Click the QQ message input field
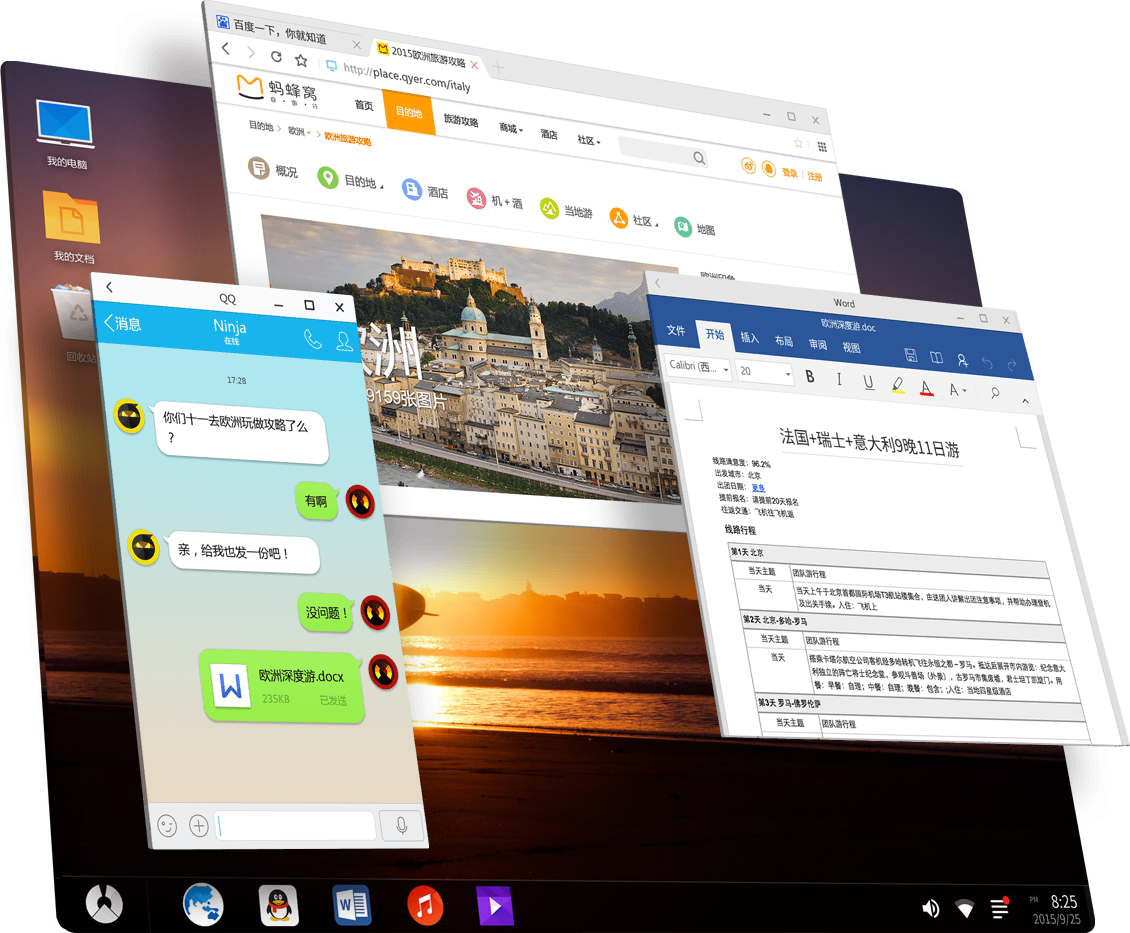 coord(295,826)
